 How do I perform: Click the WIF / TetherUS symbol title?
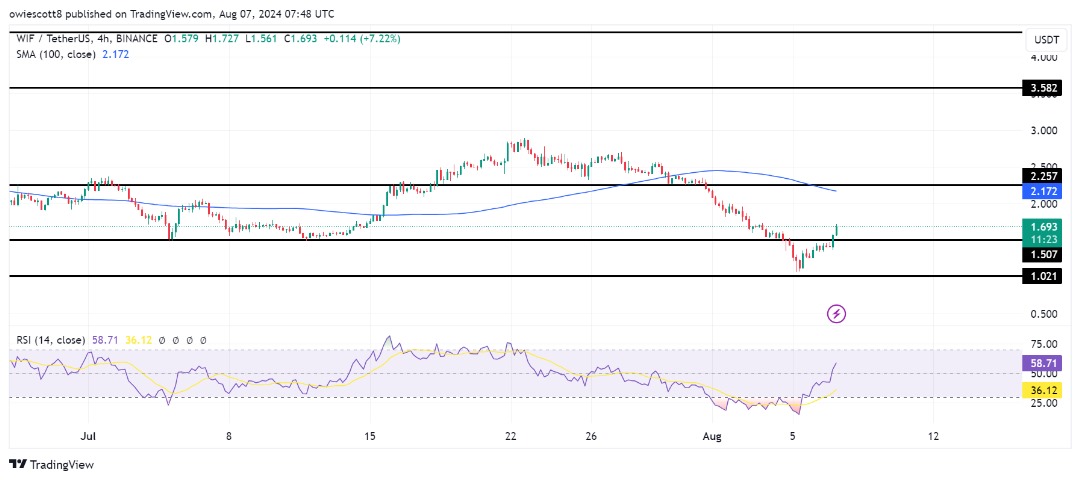point(56,39)
